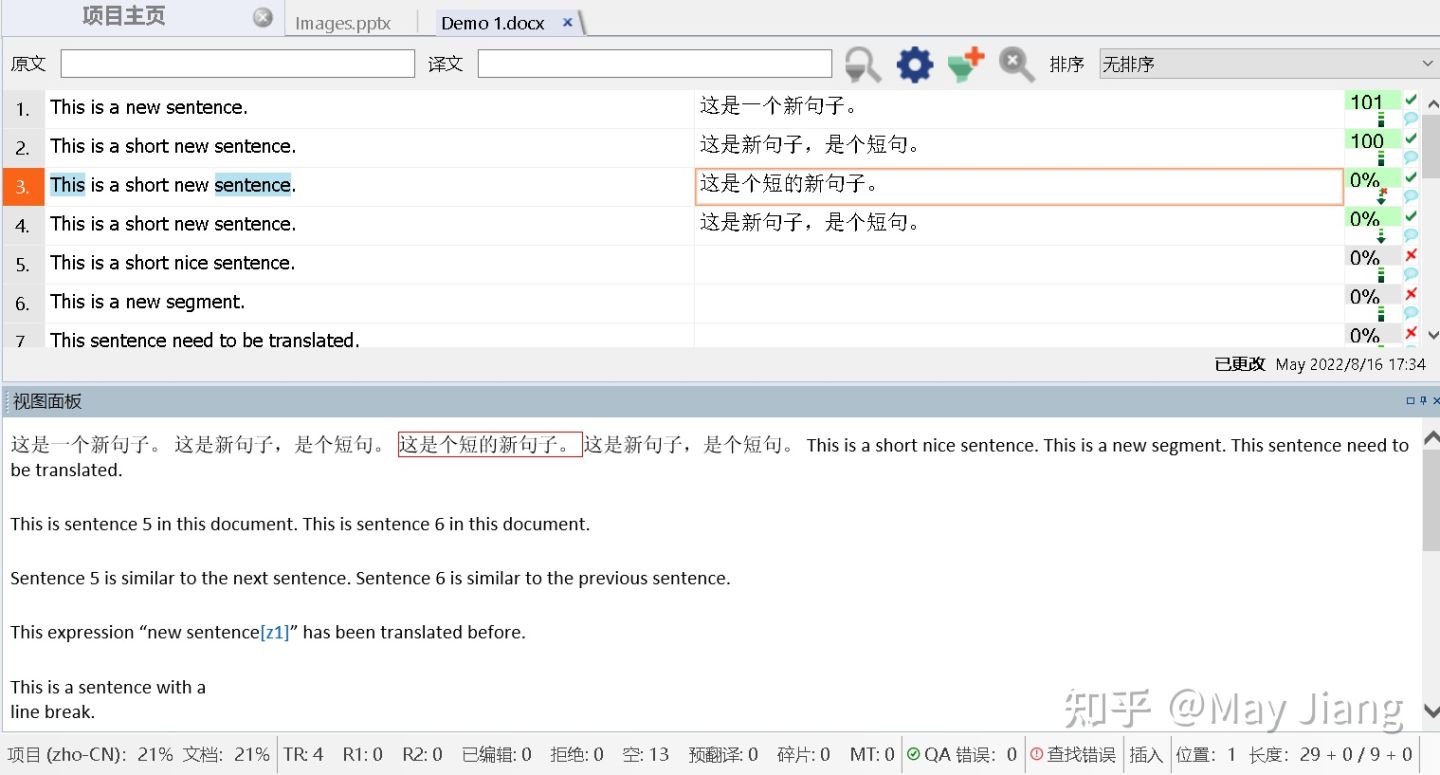
Task: Open the 无排序 sort dropdown
Action: 1265,63
